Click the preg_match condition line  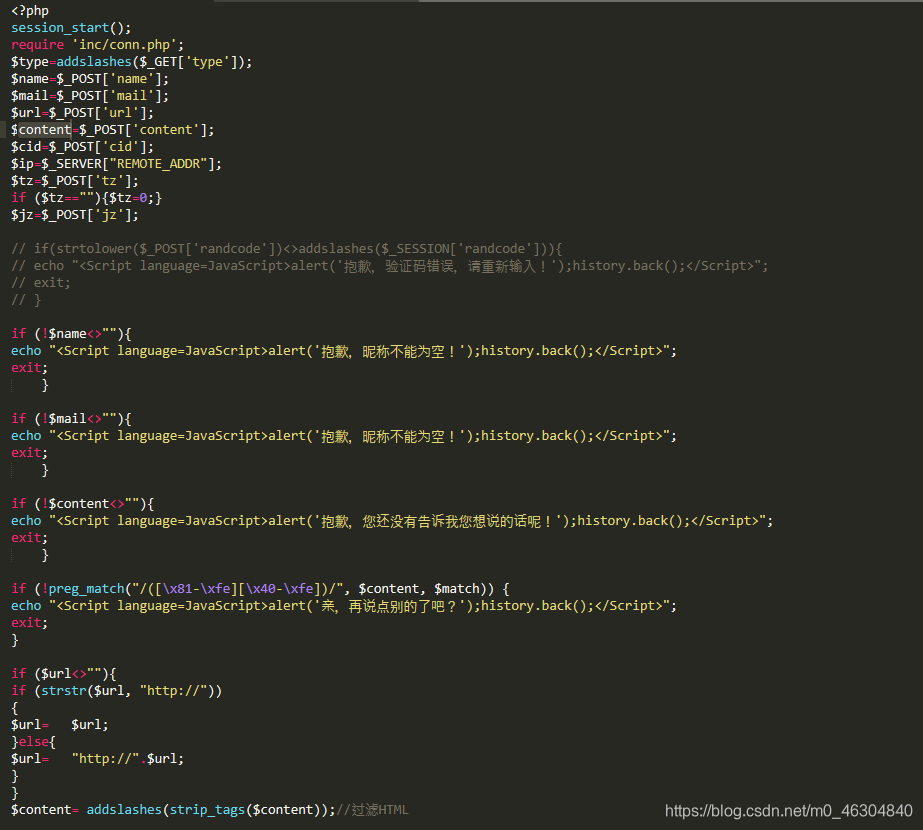click(260, 589)
